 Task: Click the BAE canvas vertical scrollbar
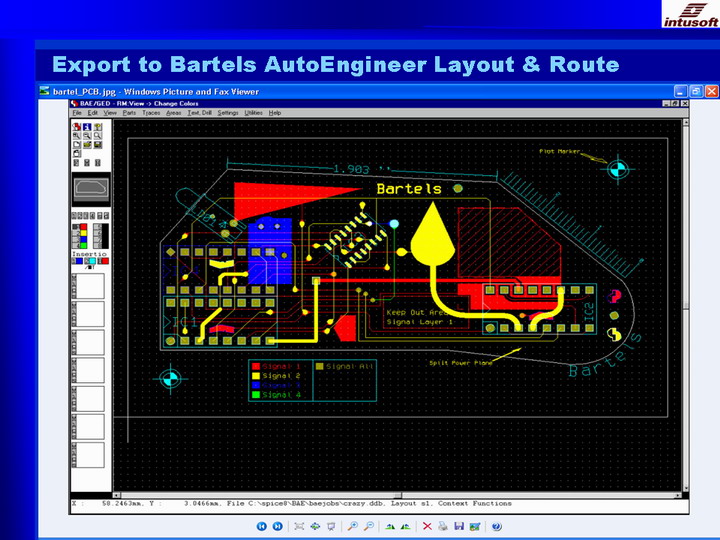pos(686,306)
